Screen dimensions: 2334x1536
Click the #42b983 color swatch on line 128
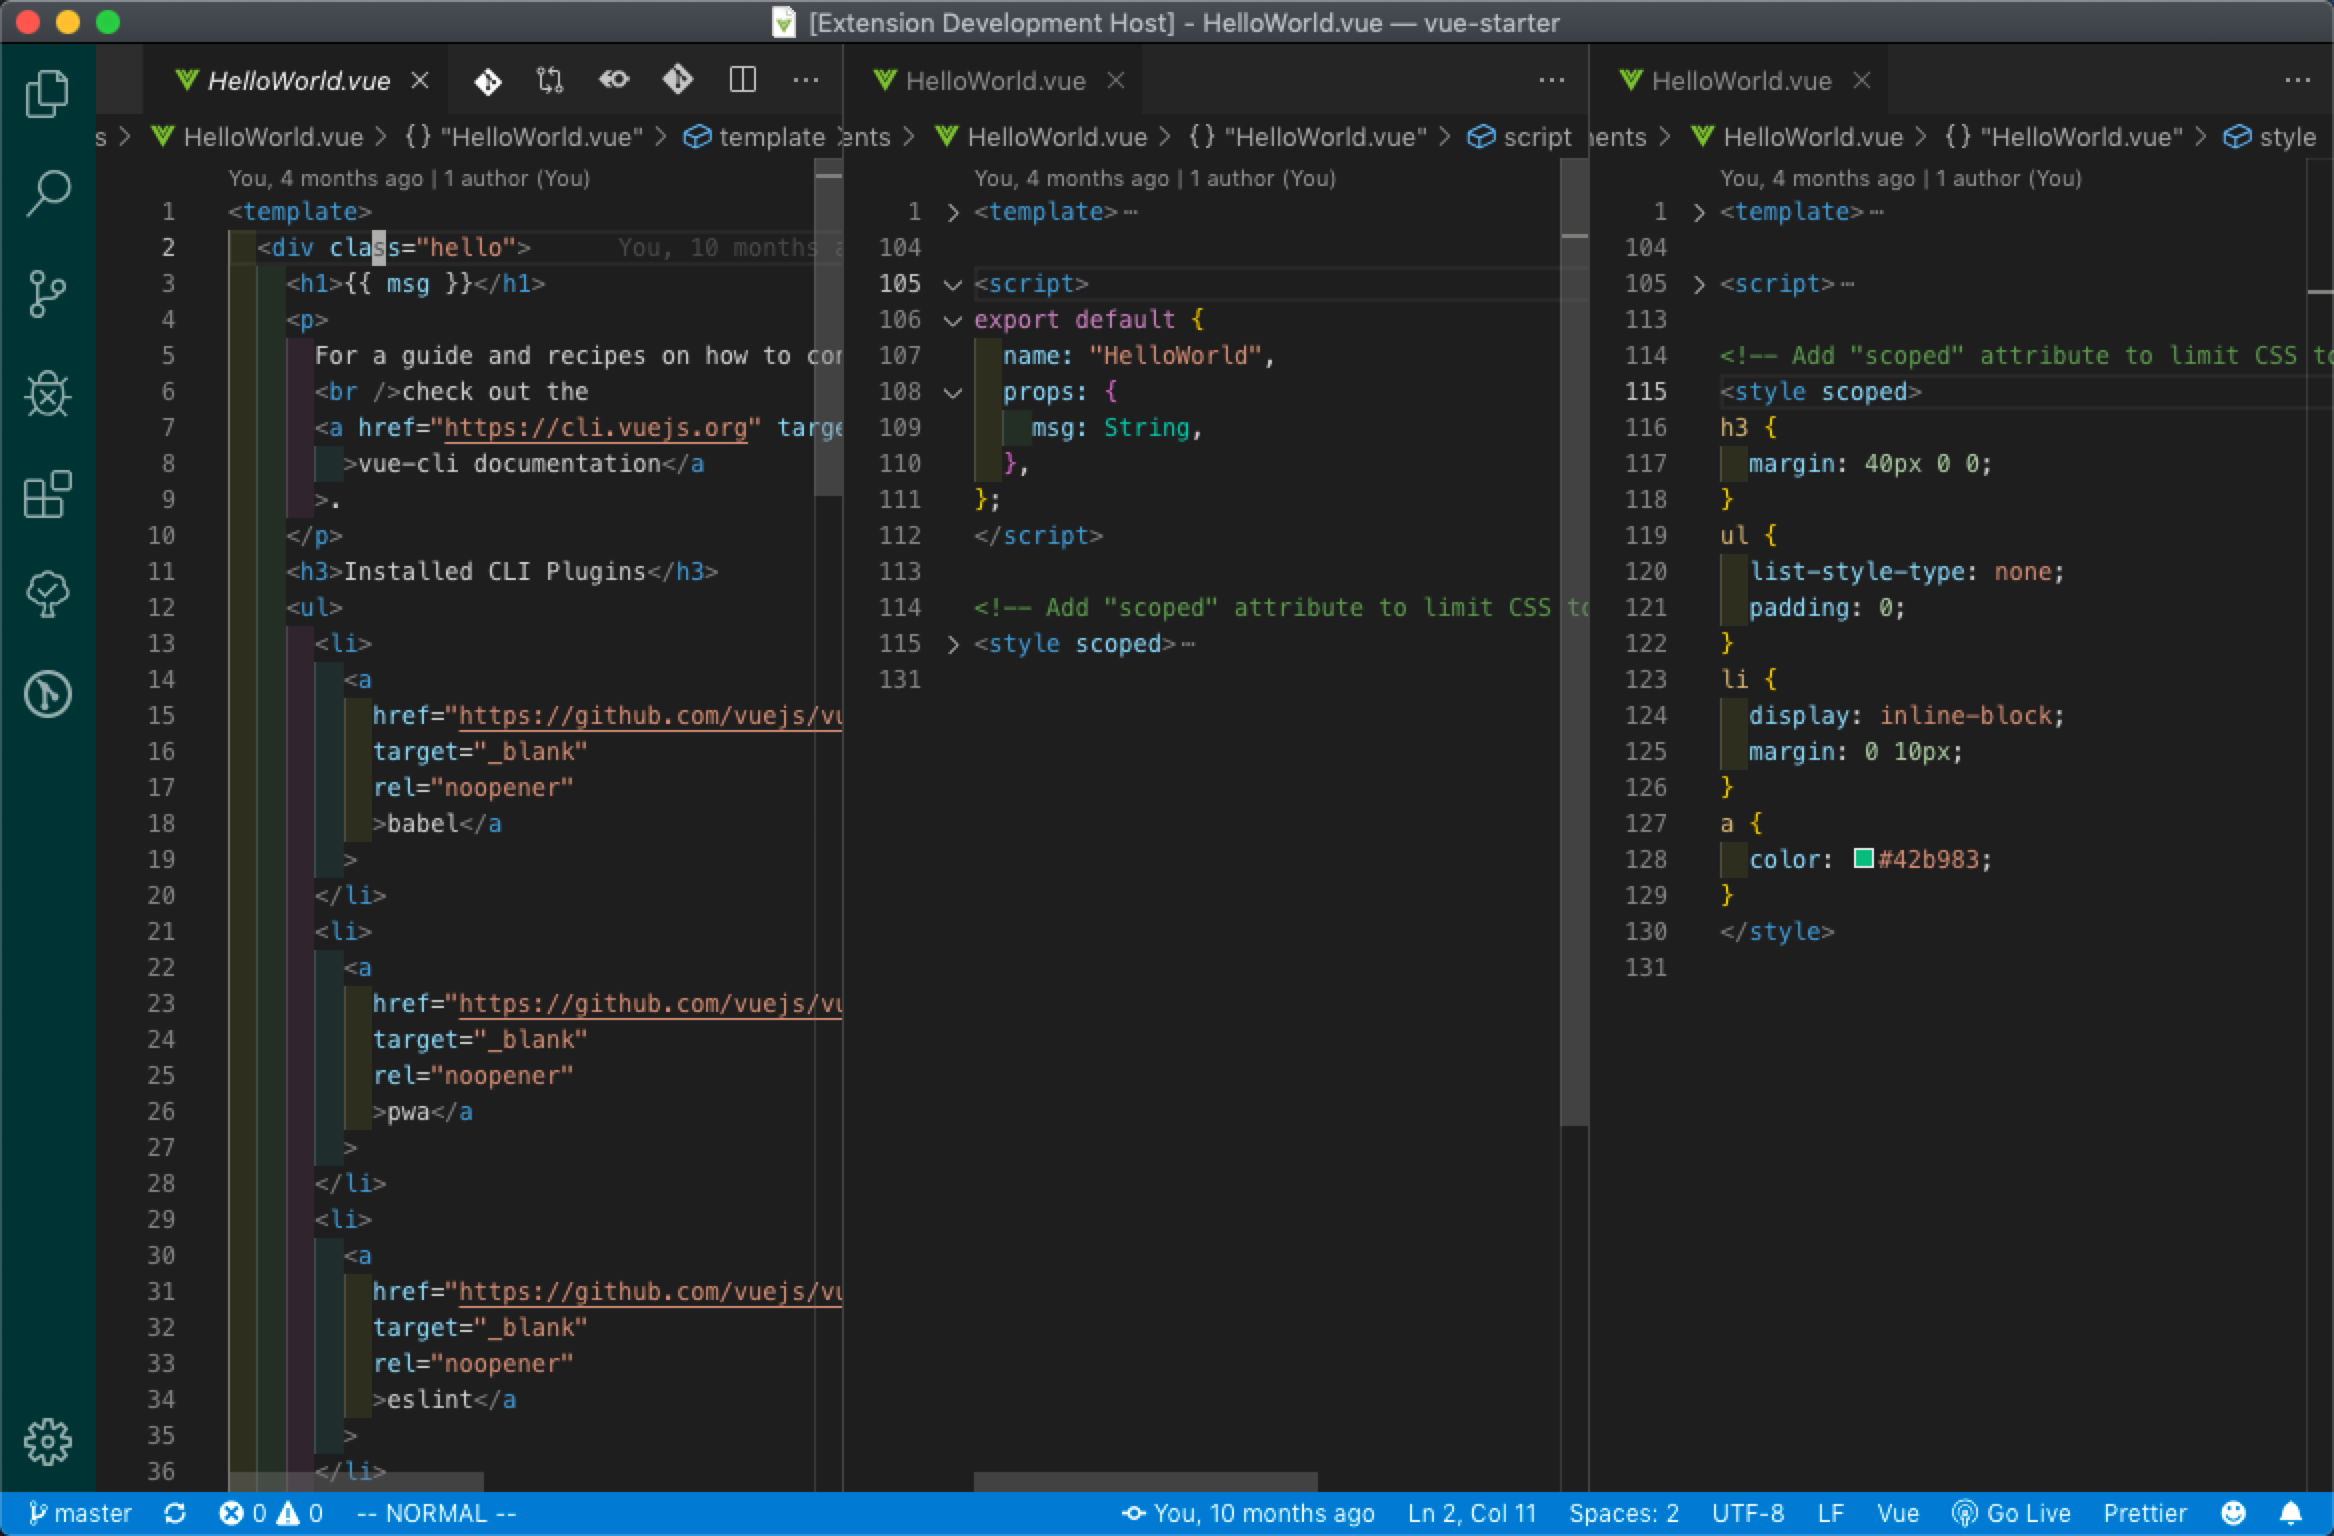tap(1863, 859)
